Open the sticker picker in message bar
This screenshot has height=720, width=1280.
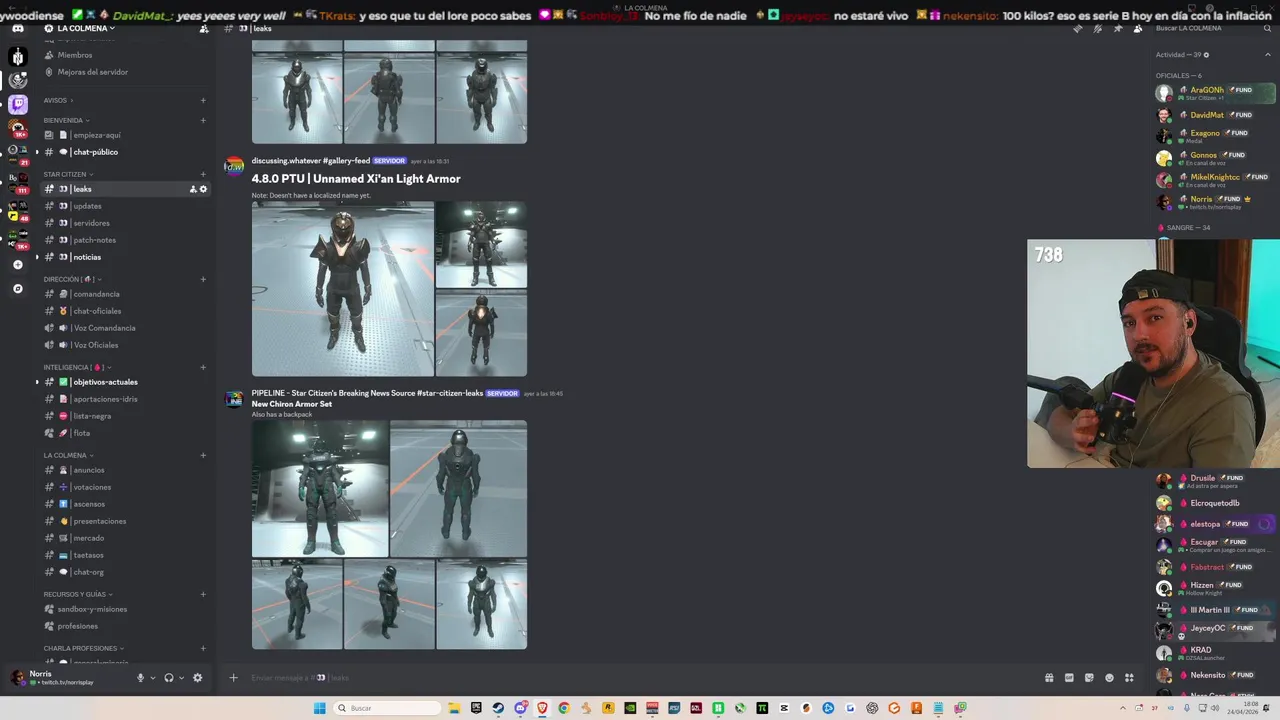[x=1089, y=678]
